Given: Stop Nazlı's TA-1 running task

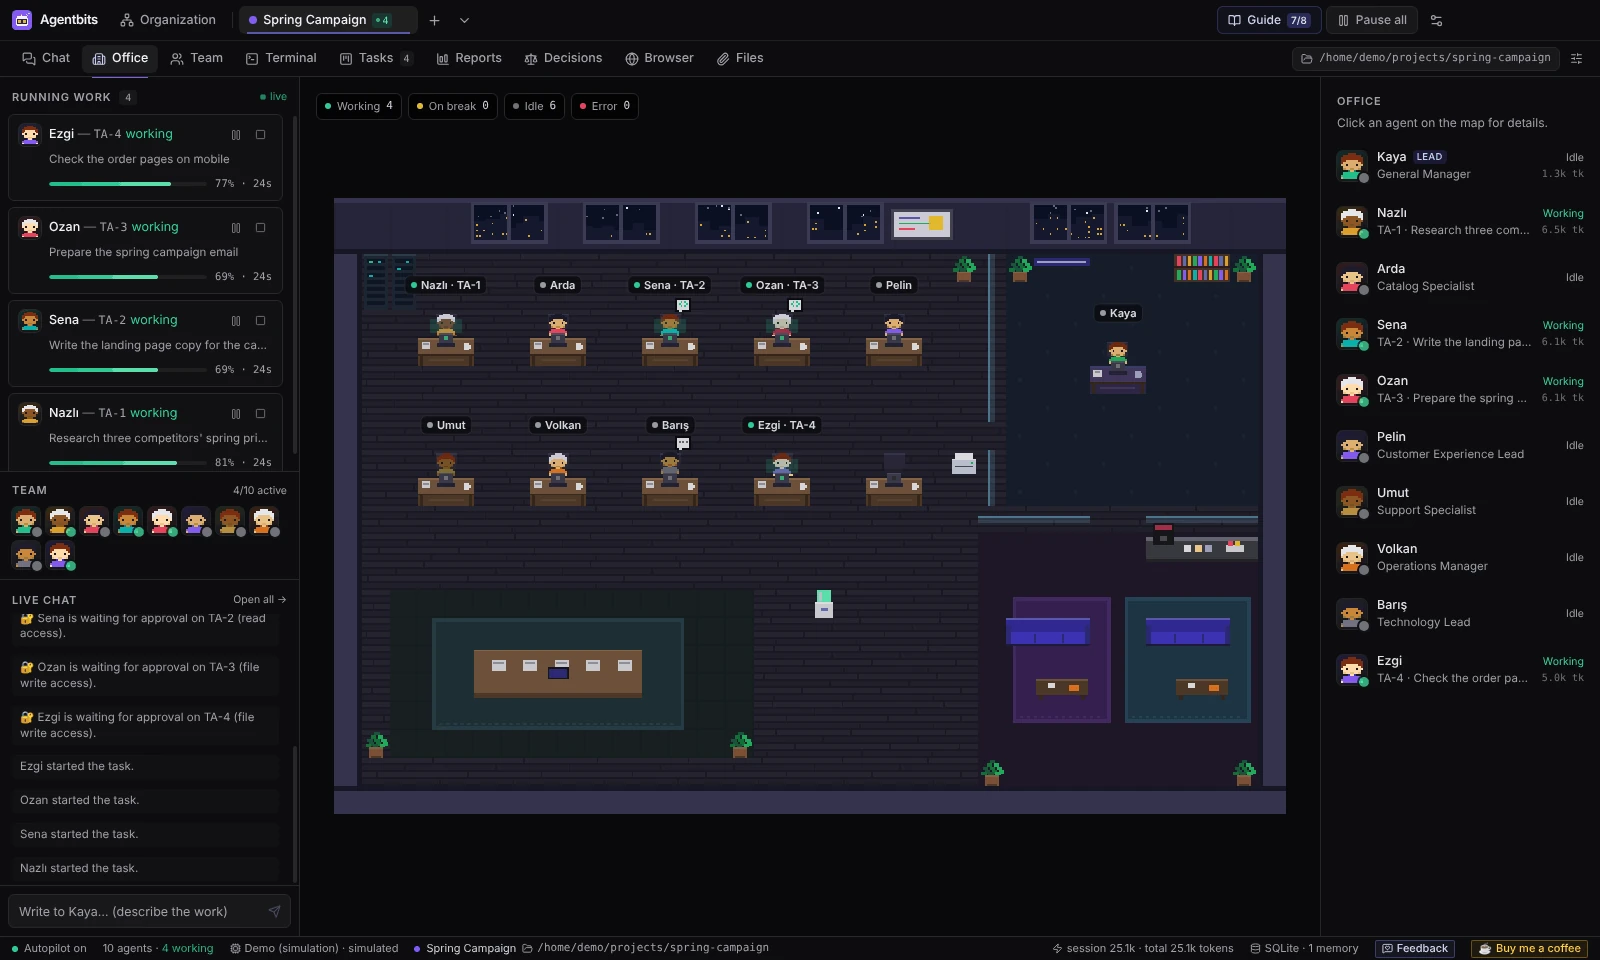Looking at the screenshot, I should [x=260, y=413].
